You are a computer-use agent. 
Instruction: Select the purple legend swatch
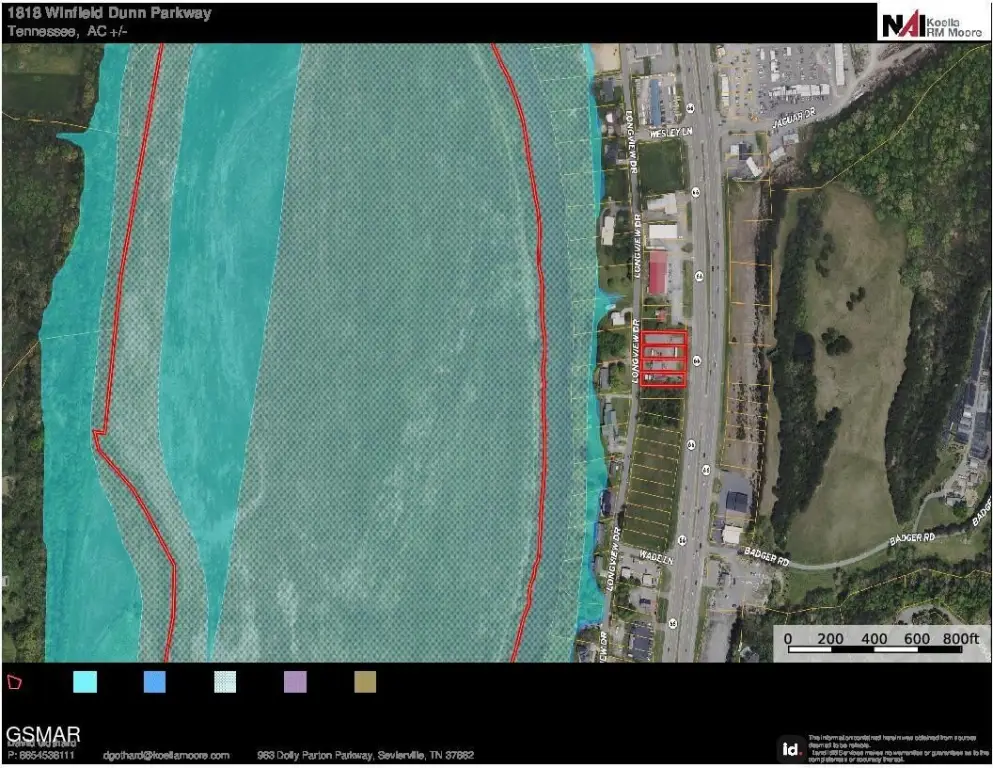tap(295, 682)
